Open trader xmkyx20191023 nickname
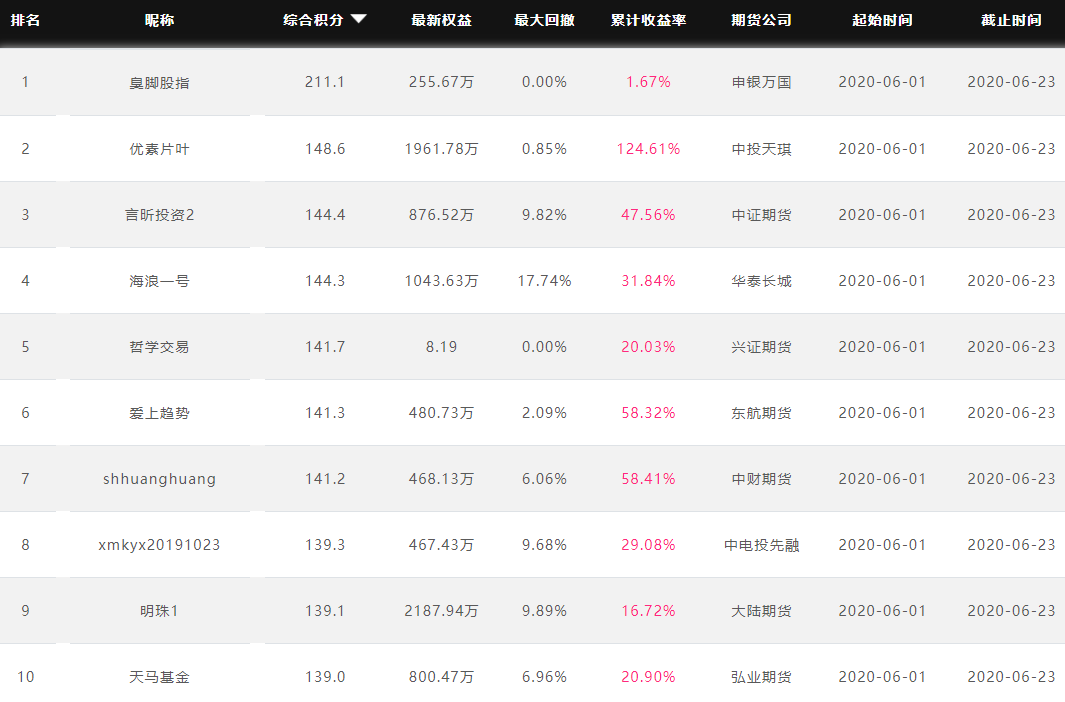 [x=160, y=545]
